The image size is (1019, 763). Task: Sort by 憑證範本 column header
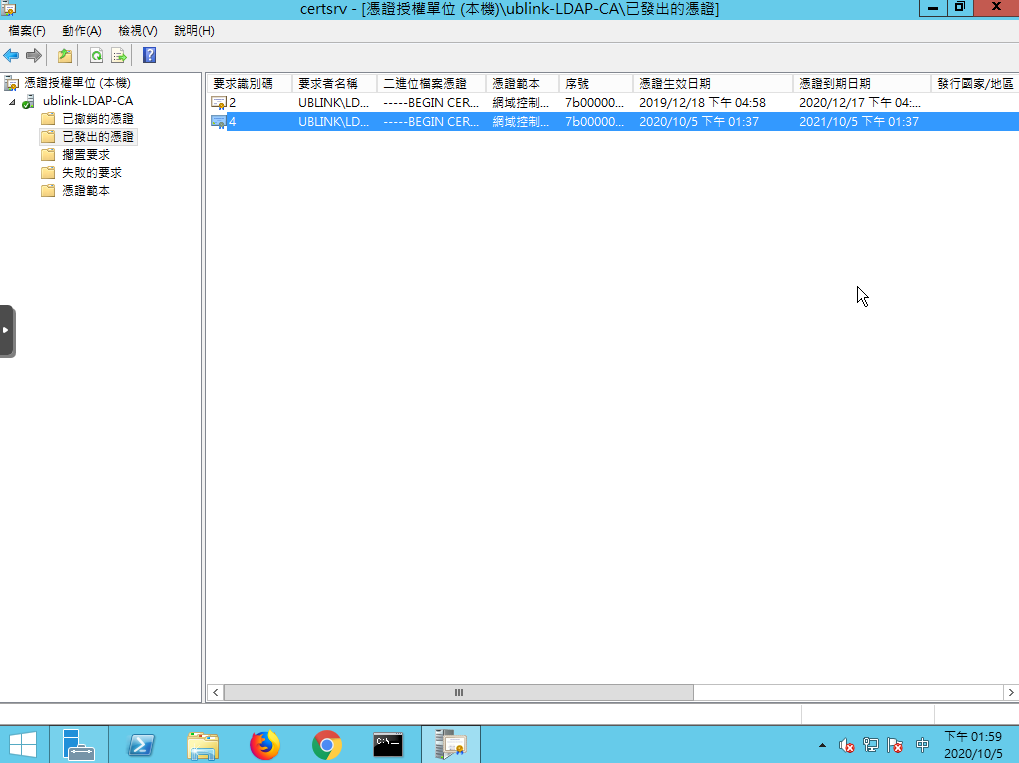(522, 84)
